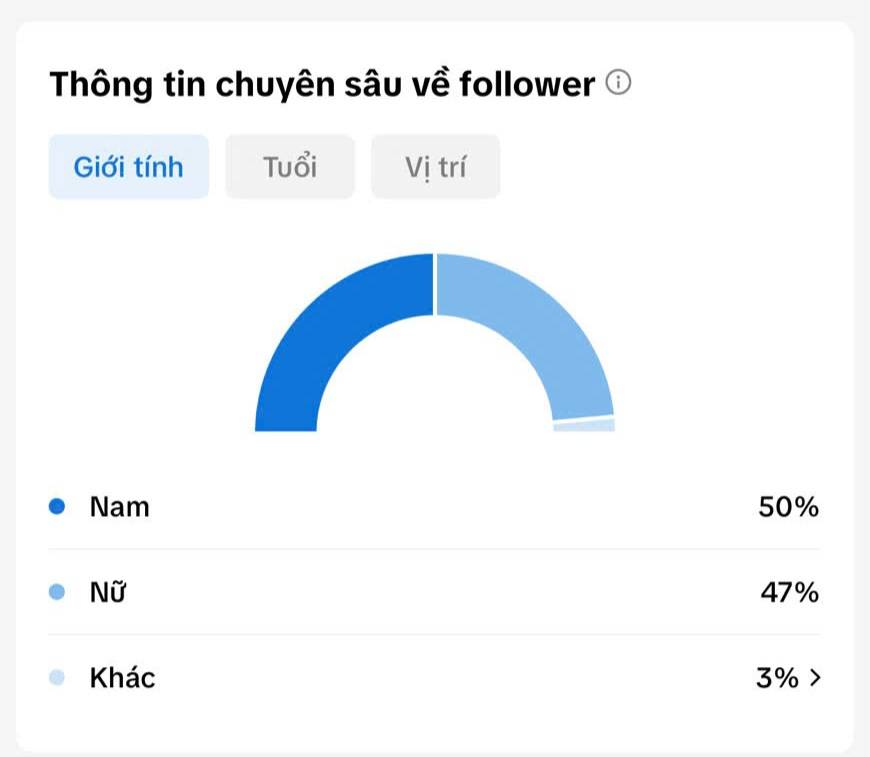Click the 47% value for Nữ
The width and height of the screenshot is (870, 757).
point(790,592)
